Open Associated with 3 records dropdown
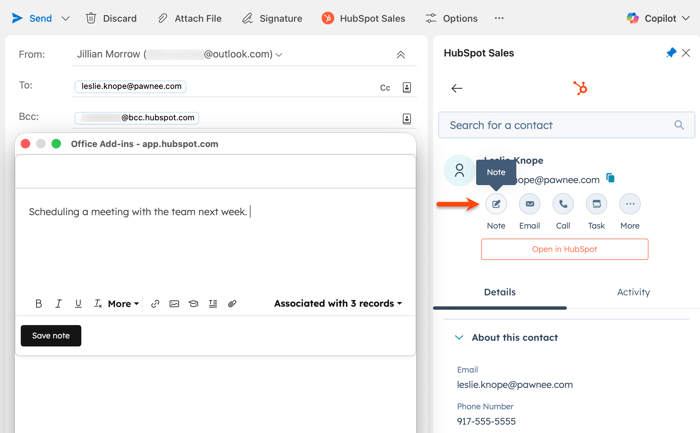This screenshot has height=433, width=700. pyautogui.click(x=338, y=304)
